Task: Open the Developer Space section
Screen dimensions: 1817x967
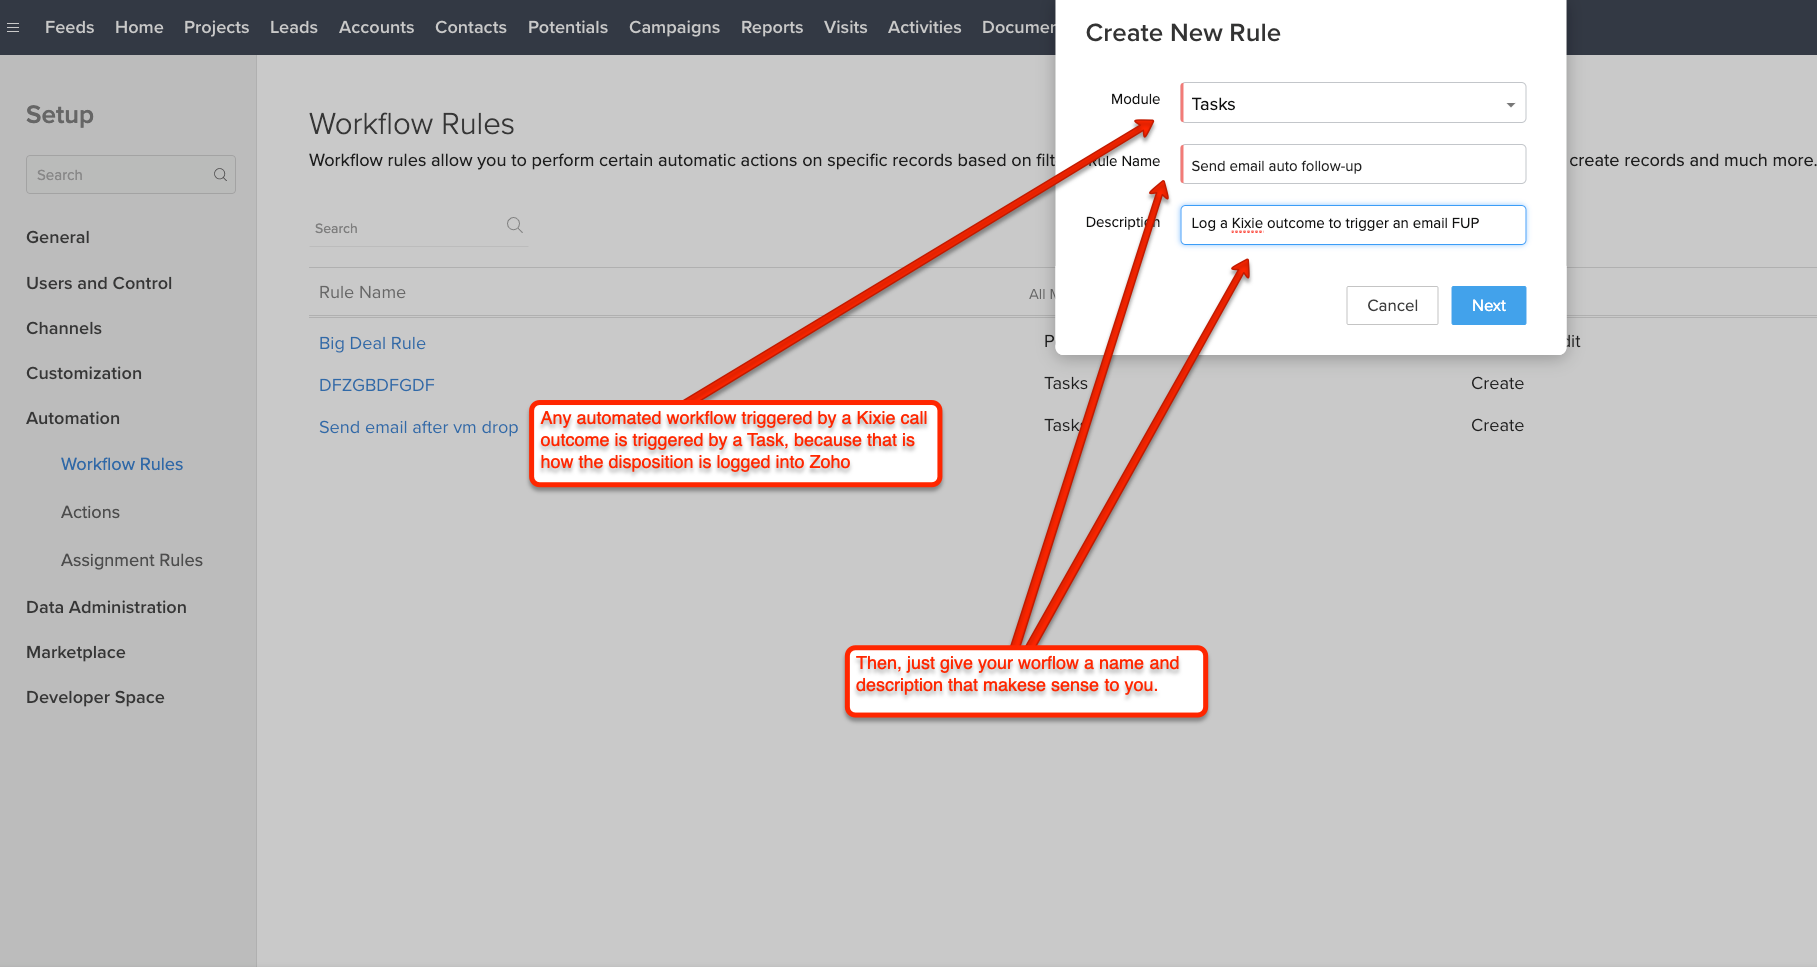Action: pos(95,697)
